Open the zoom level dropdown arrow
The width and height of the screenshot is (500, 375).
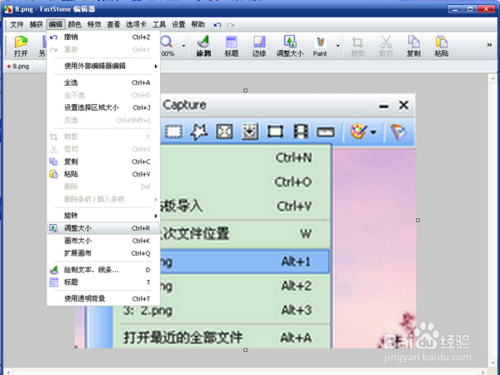coord(184,46)
